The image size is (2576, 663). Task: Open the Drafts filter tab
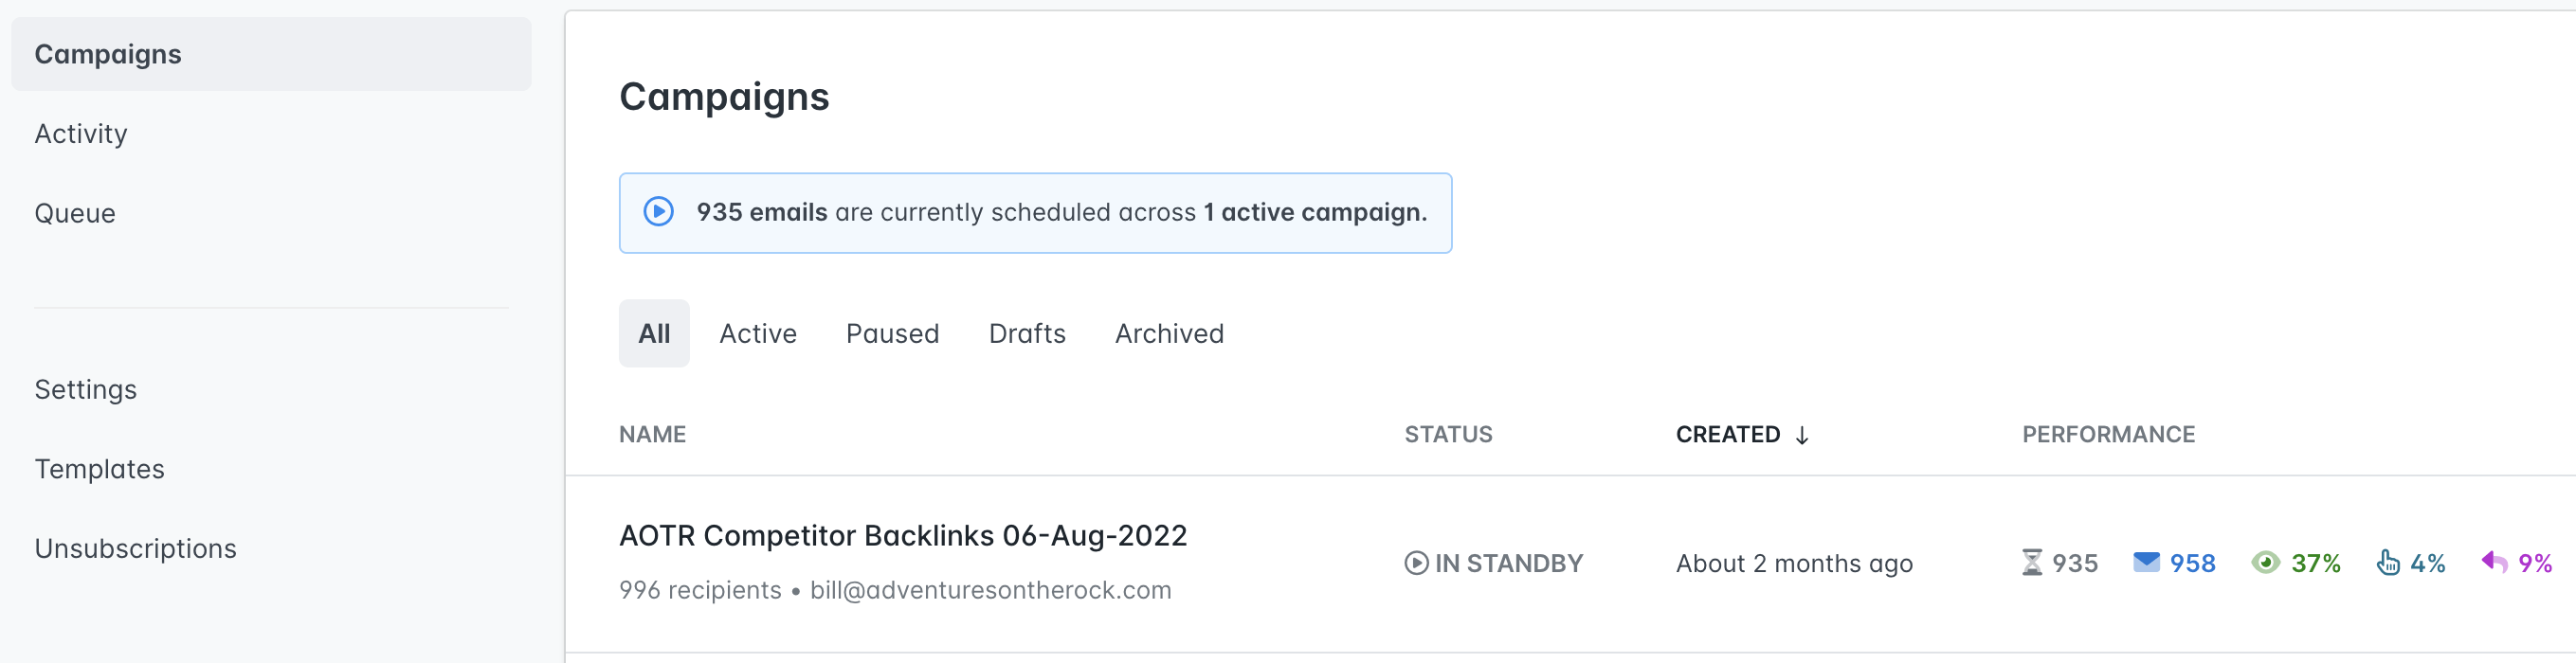click(1027, 333)
